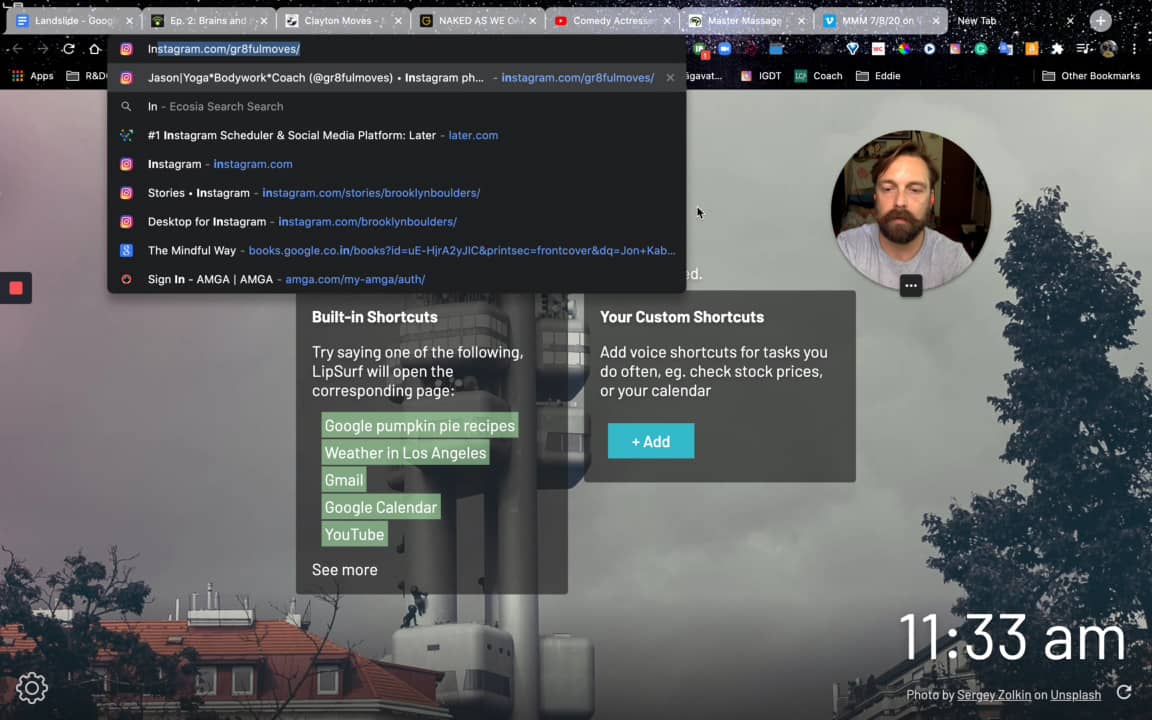Open the R&D bookmarks folder
Screen dimensions: 1152x720
click(x=87, y=76)
